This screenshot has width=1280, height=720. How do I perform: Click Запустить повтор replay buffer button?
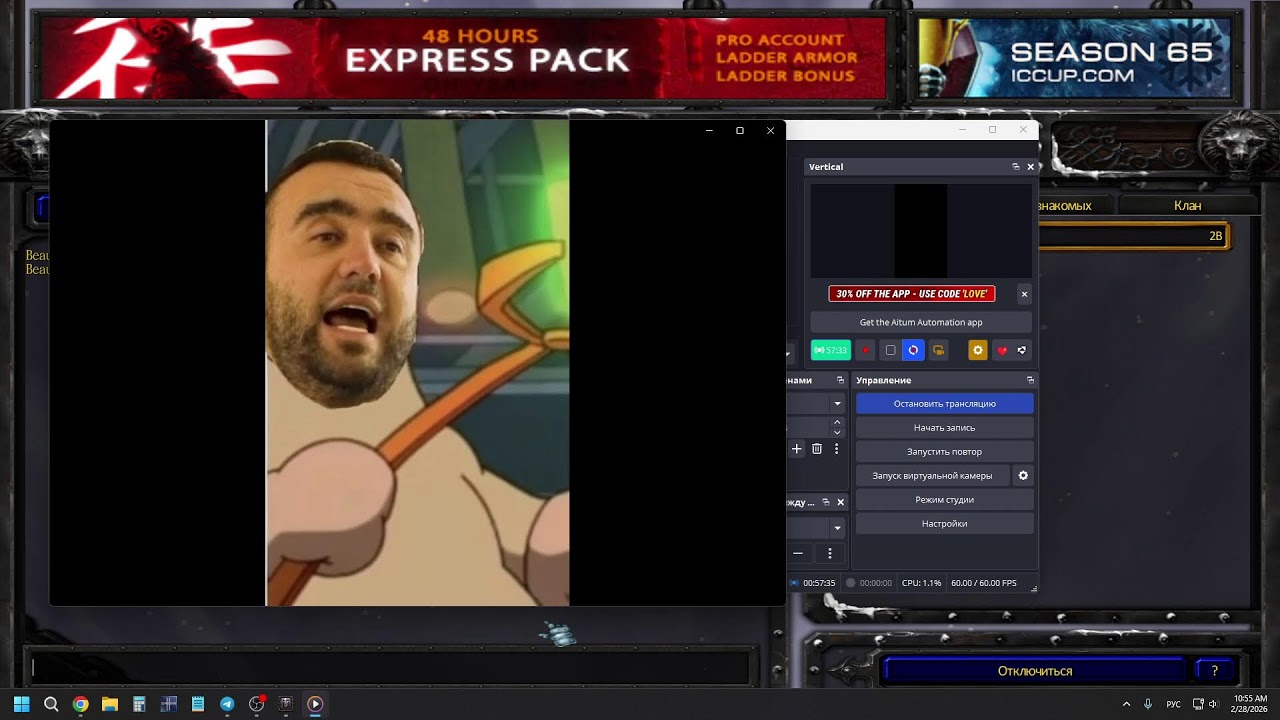coord(945,452)
